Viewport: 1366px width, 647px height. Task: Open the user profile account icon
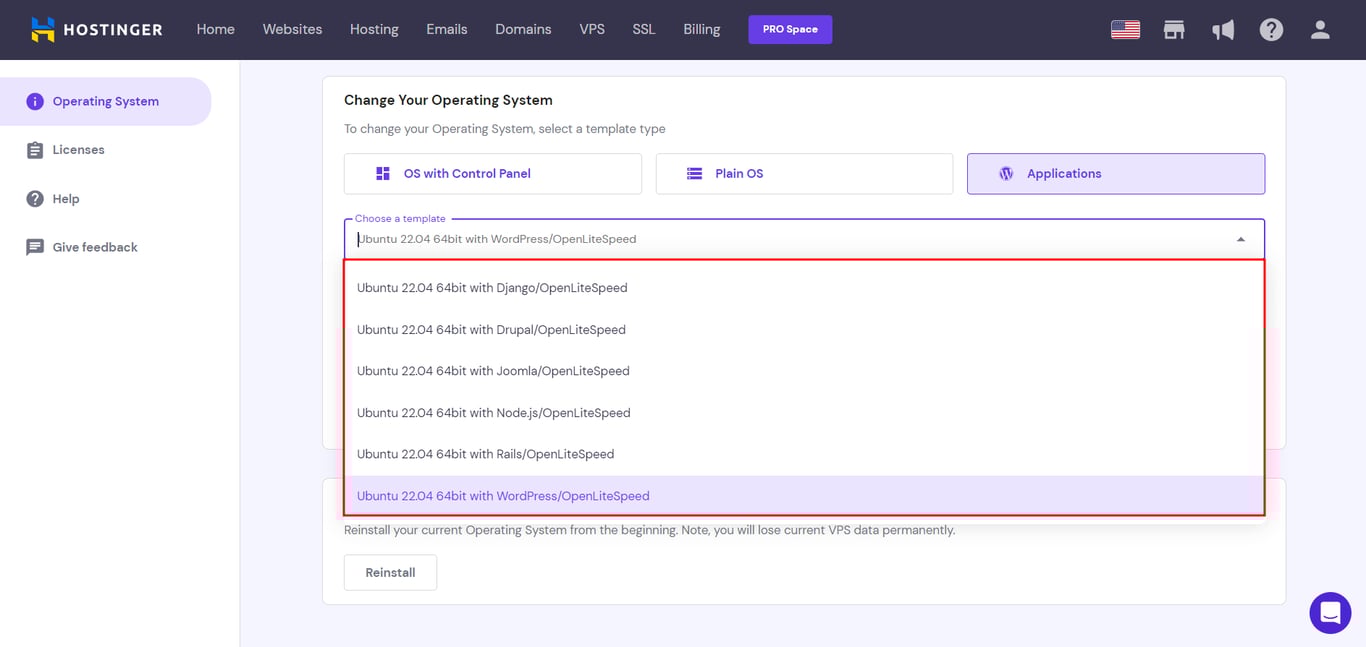pos(1319,29)
